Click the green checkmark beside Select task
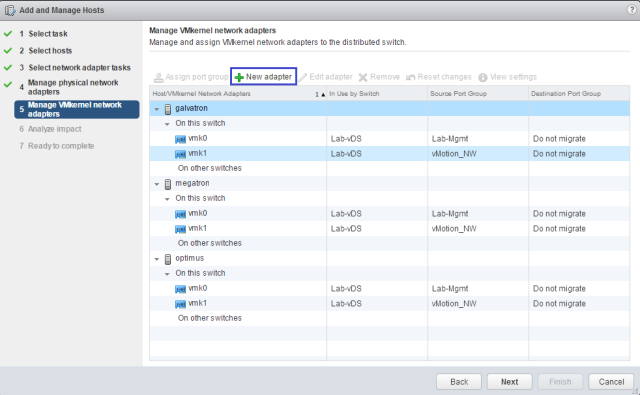 coord(8,33)
